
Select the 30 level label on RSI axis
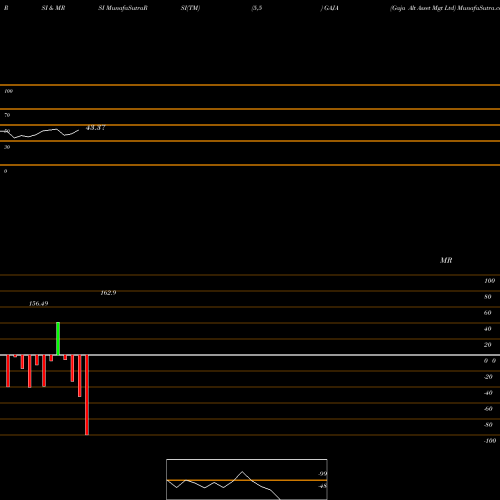click(x=7, y=147)
